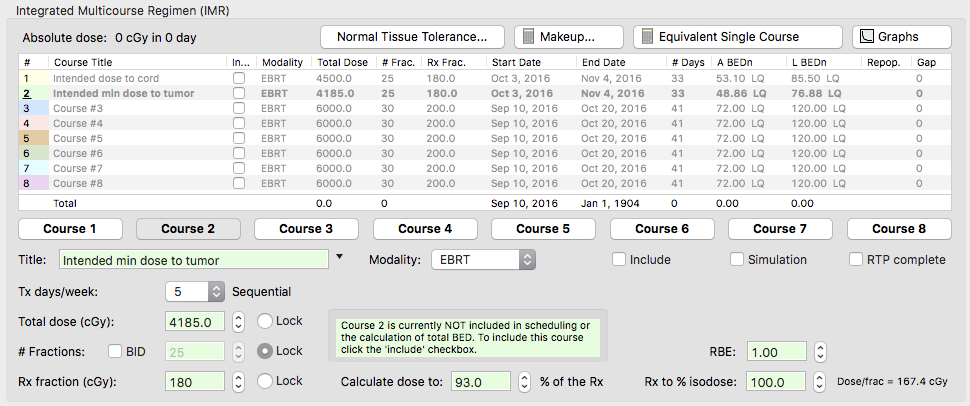970x406 pixels.
Task: Enable BID fractionation checkbox
Action: pyautogui.click(x=115, y=352)
